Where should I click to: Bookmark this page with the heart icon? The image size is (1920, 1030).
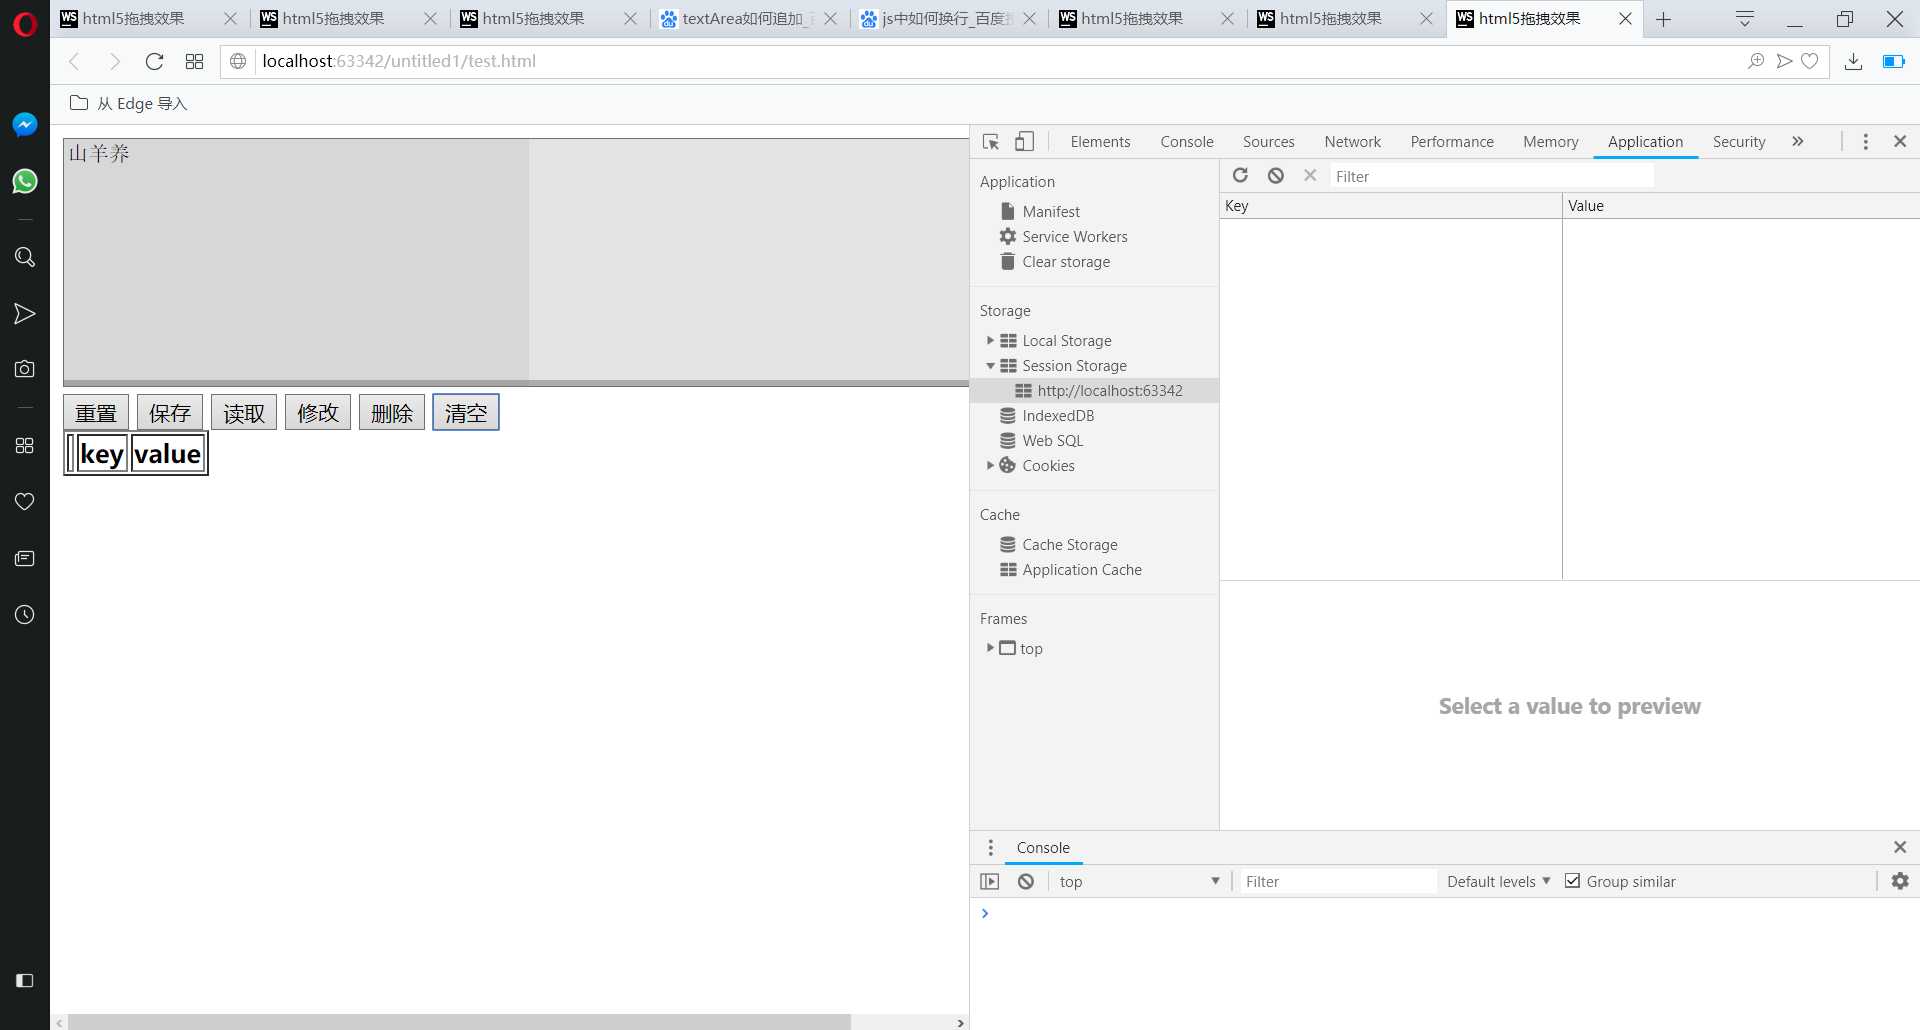(1810, 61)
